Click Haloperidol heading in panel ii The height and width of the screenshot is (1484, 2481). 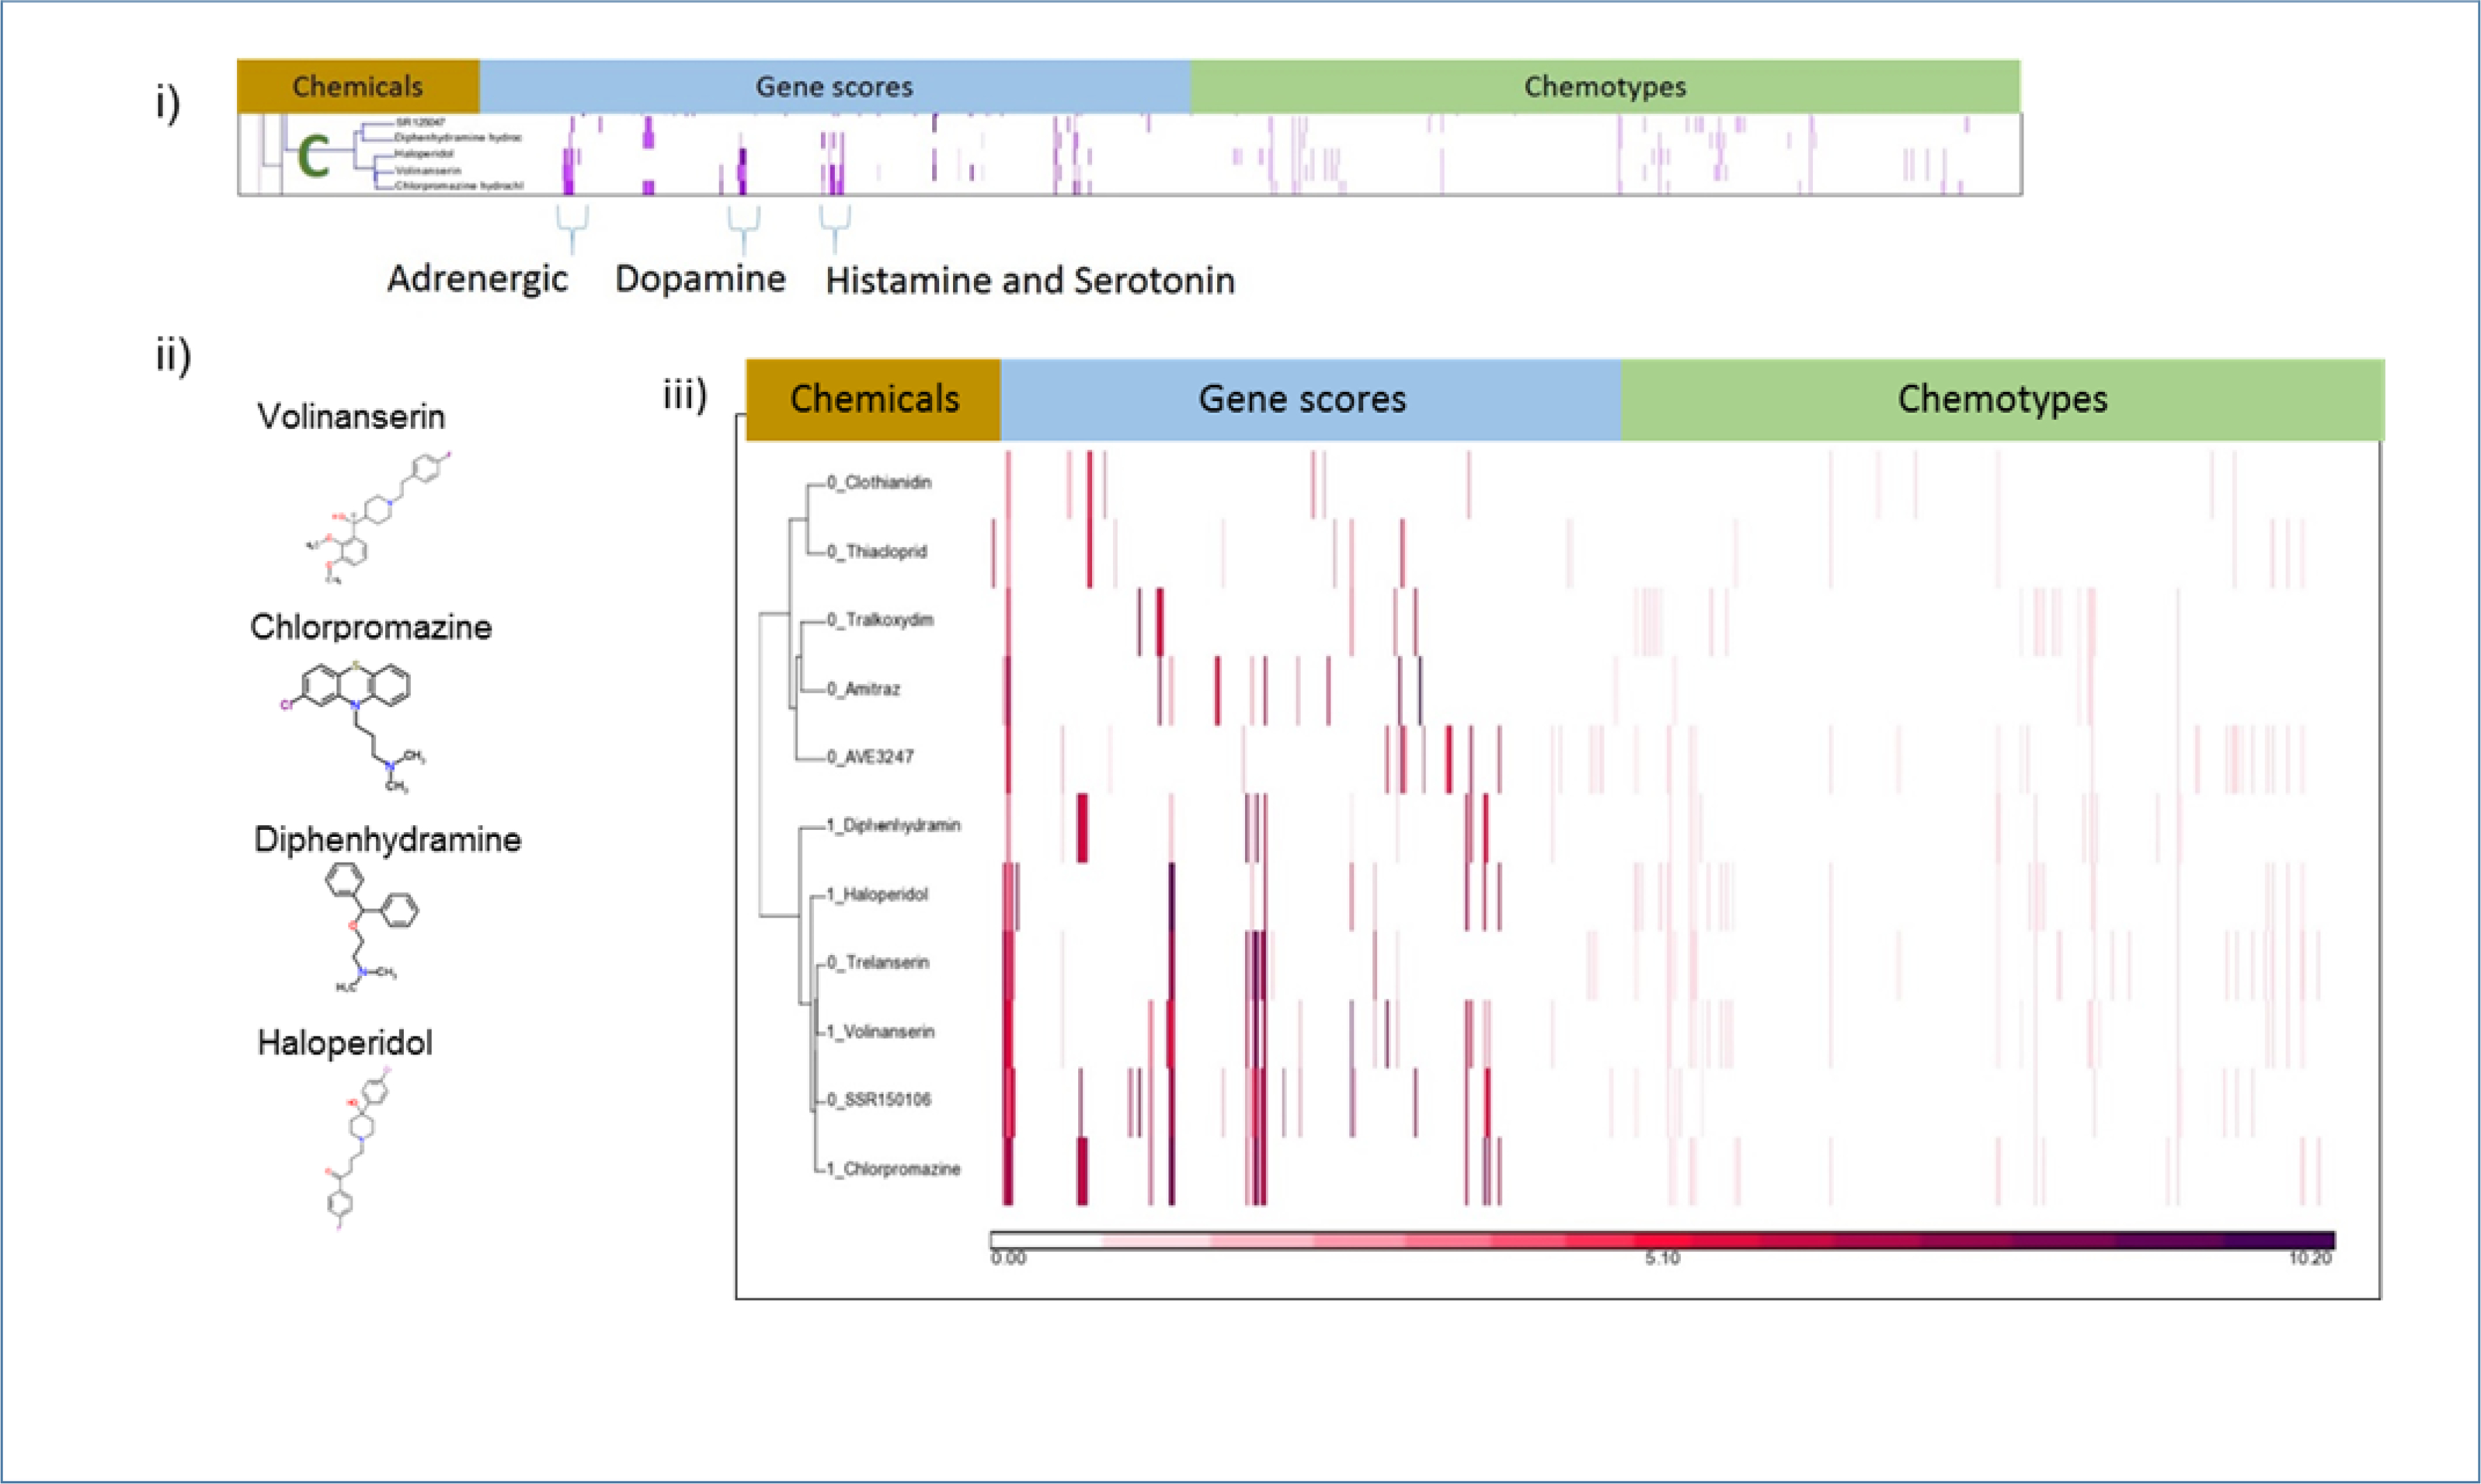(345, 1043)
